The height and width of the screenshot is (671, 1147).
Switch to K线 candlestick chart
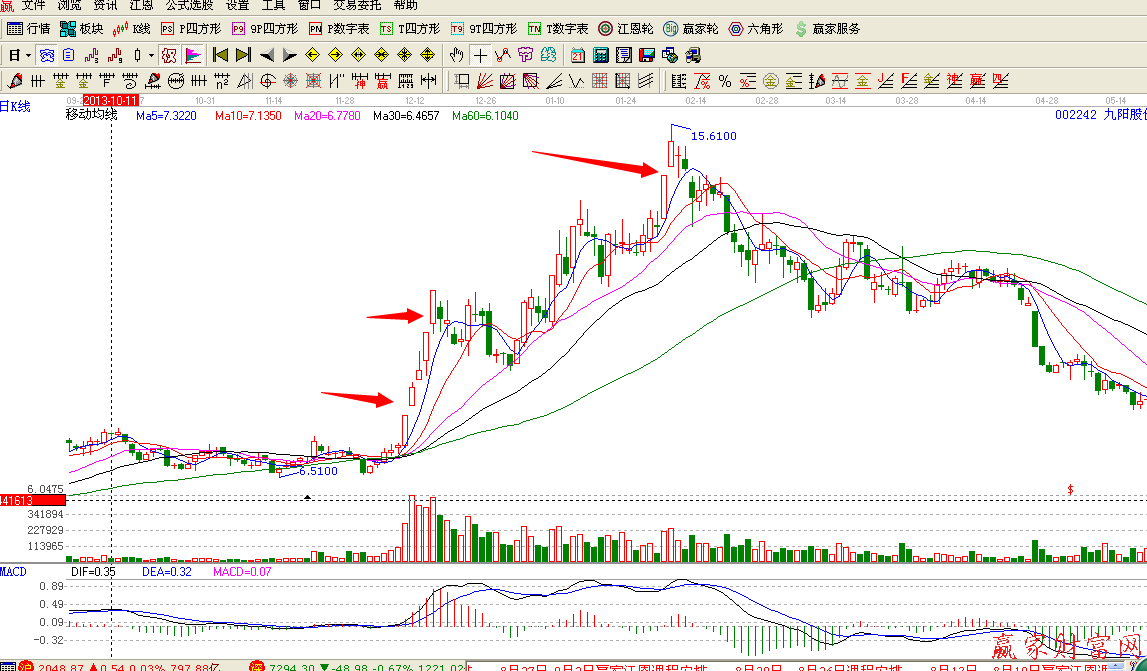click(132, 29)
